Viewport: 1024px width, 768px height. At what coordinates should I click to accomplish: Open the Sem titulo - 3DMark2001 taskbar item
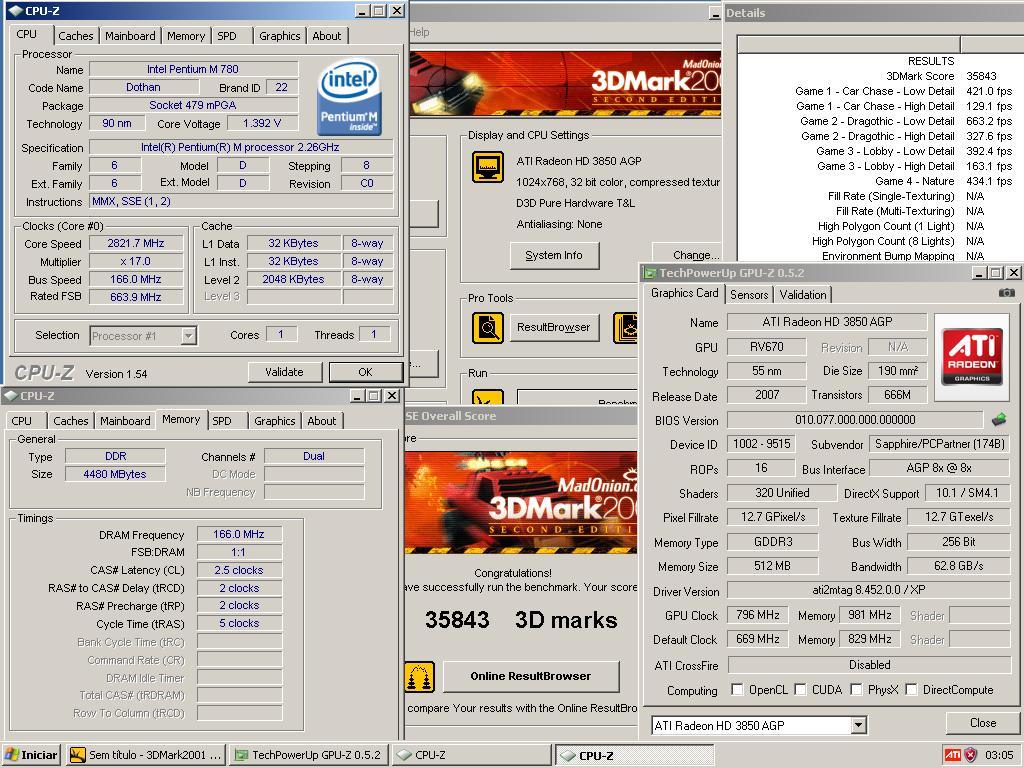click(147, 755)
